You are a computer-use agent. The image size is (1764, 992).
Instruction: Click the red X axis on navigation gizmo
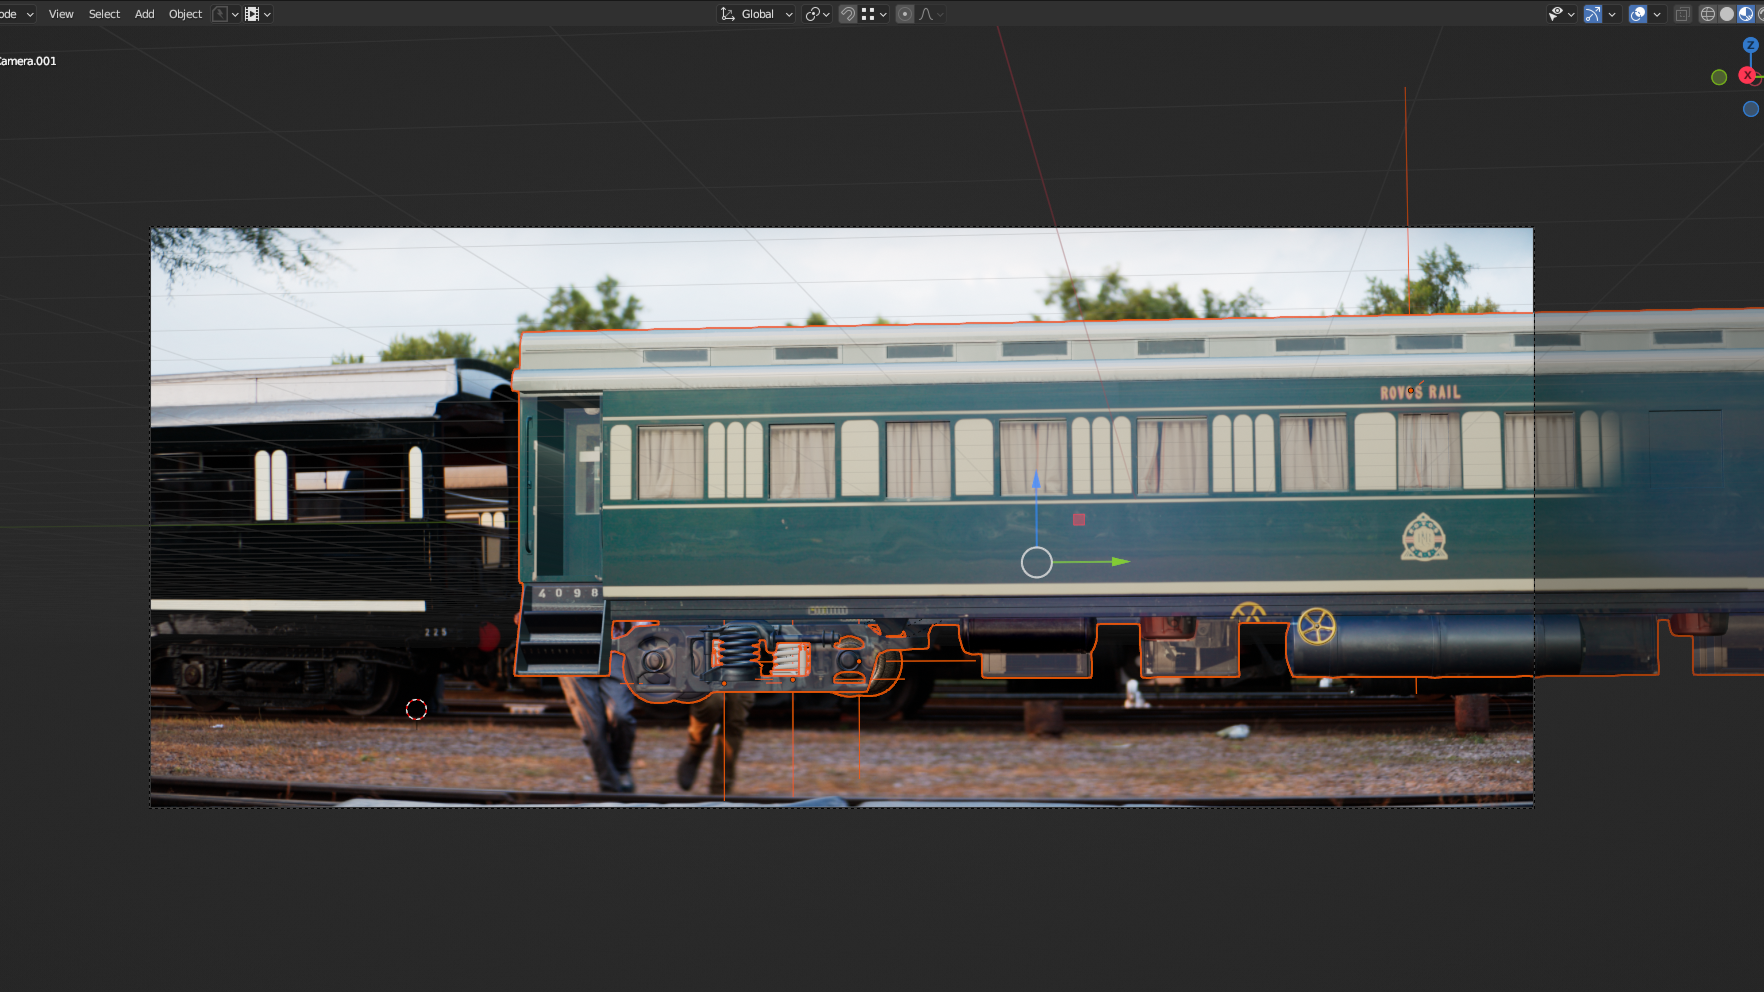click(x=1747, y=75)
